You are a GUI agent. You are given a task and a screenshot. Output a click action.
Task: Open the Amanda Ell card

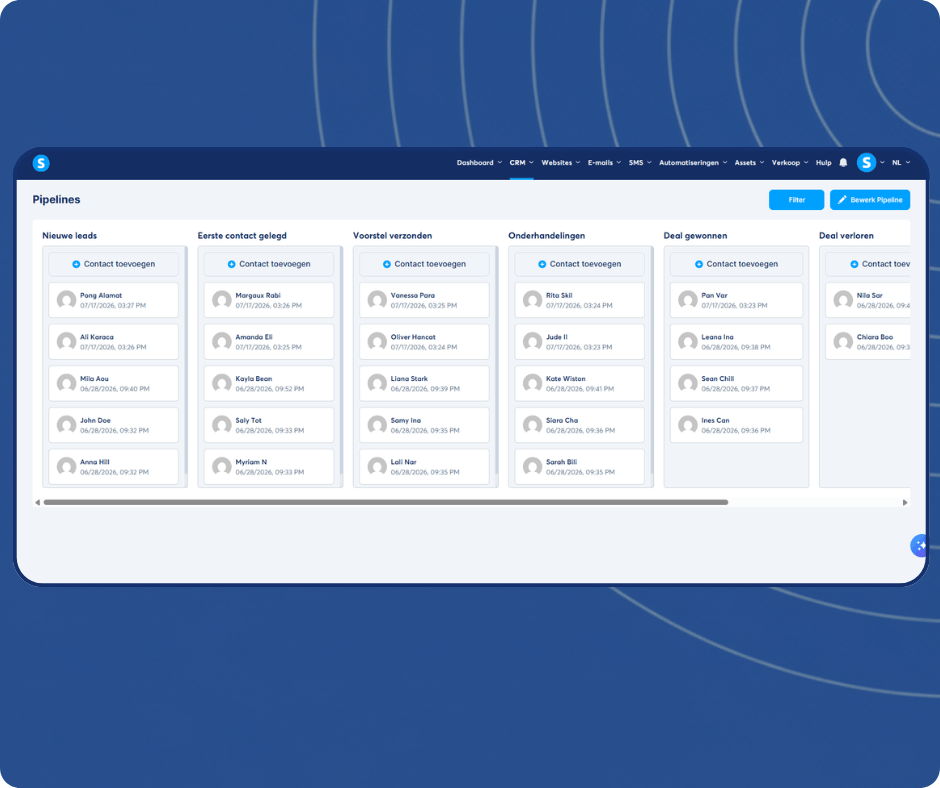(x=269, y=342)
